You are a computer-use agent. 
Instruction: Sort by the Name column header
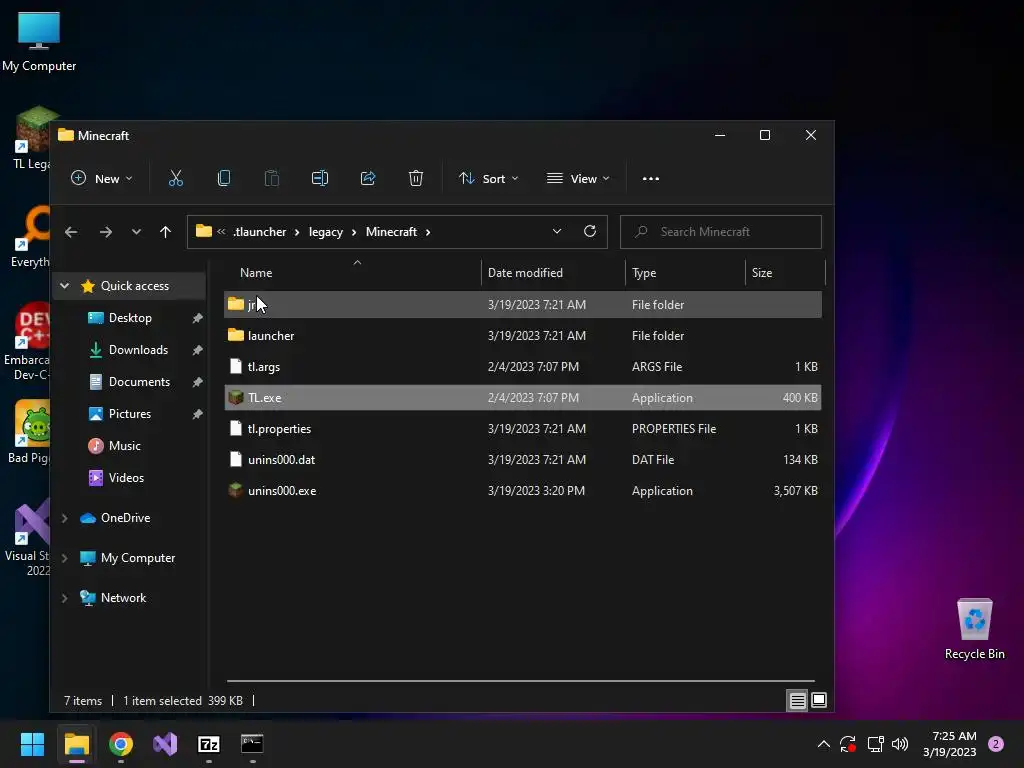[x=256, y=273]
